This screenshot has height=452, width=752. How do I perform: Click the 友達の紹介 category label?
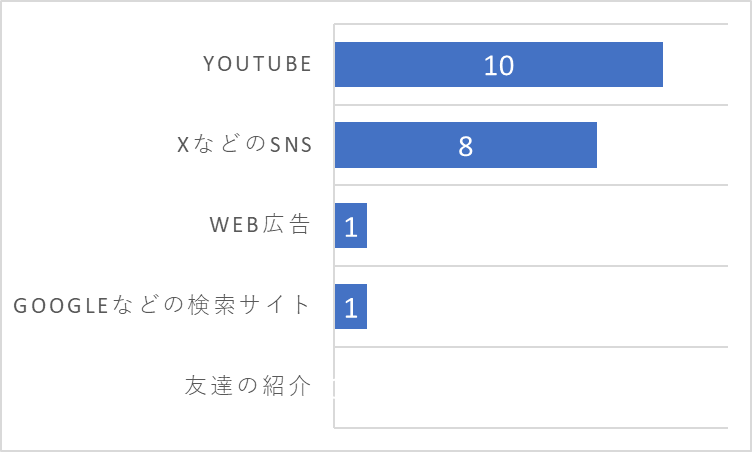(248, 385)
